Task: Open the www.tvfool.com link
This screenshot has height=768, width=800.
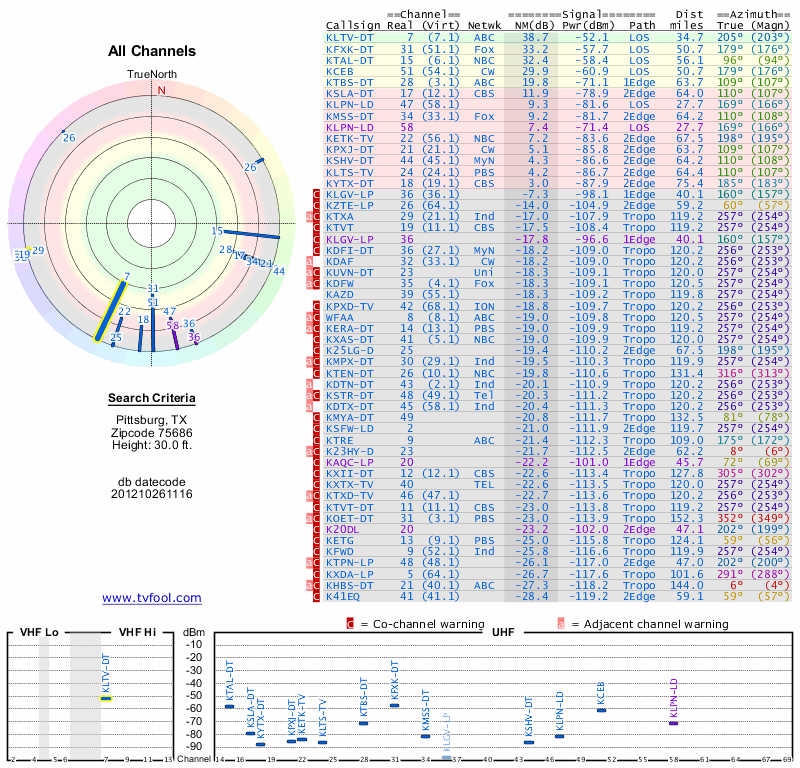Action: [x=152, y=598]
